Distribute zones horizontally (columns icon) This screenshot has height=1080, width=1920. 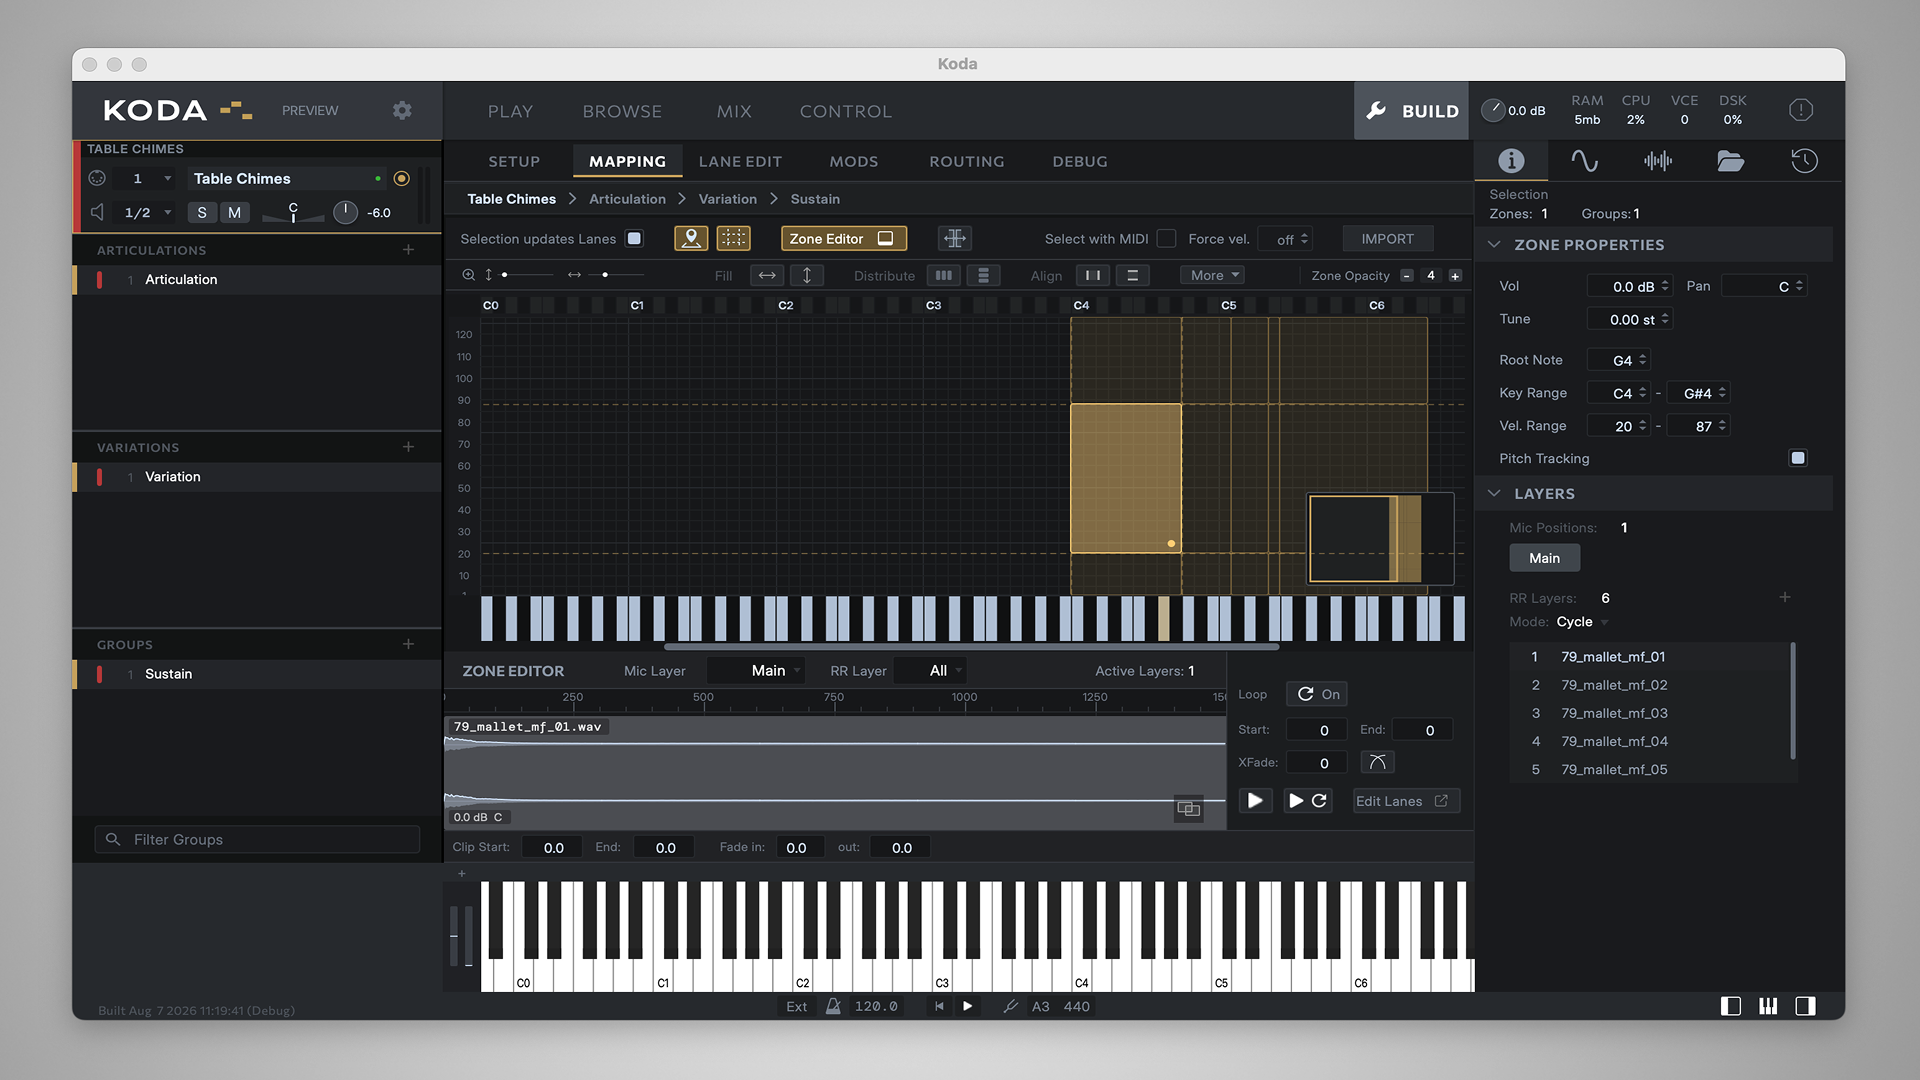pos(944,275)
